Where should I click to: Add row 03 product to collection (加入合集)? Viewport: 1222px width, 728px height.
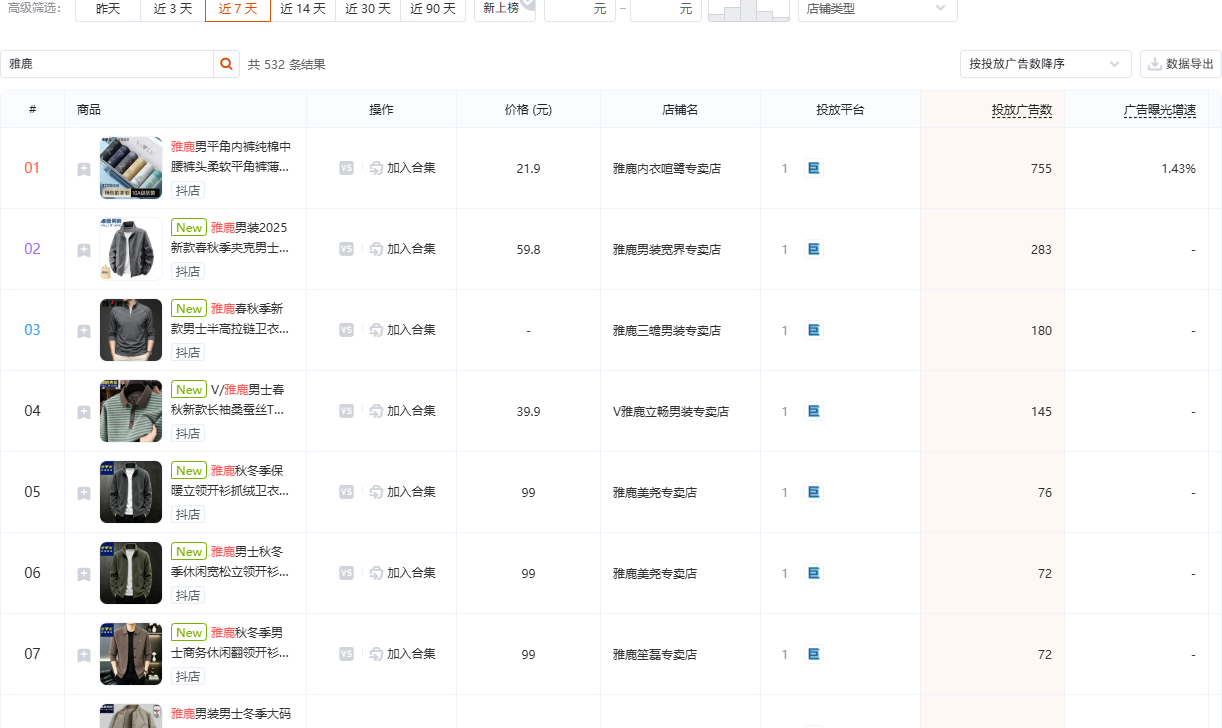click(403, 330)
